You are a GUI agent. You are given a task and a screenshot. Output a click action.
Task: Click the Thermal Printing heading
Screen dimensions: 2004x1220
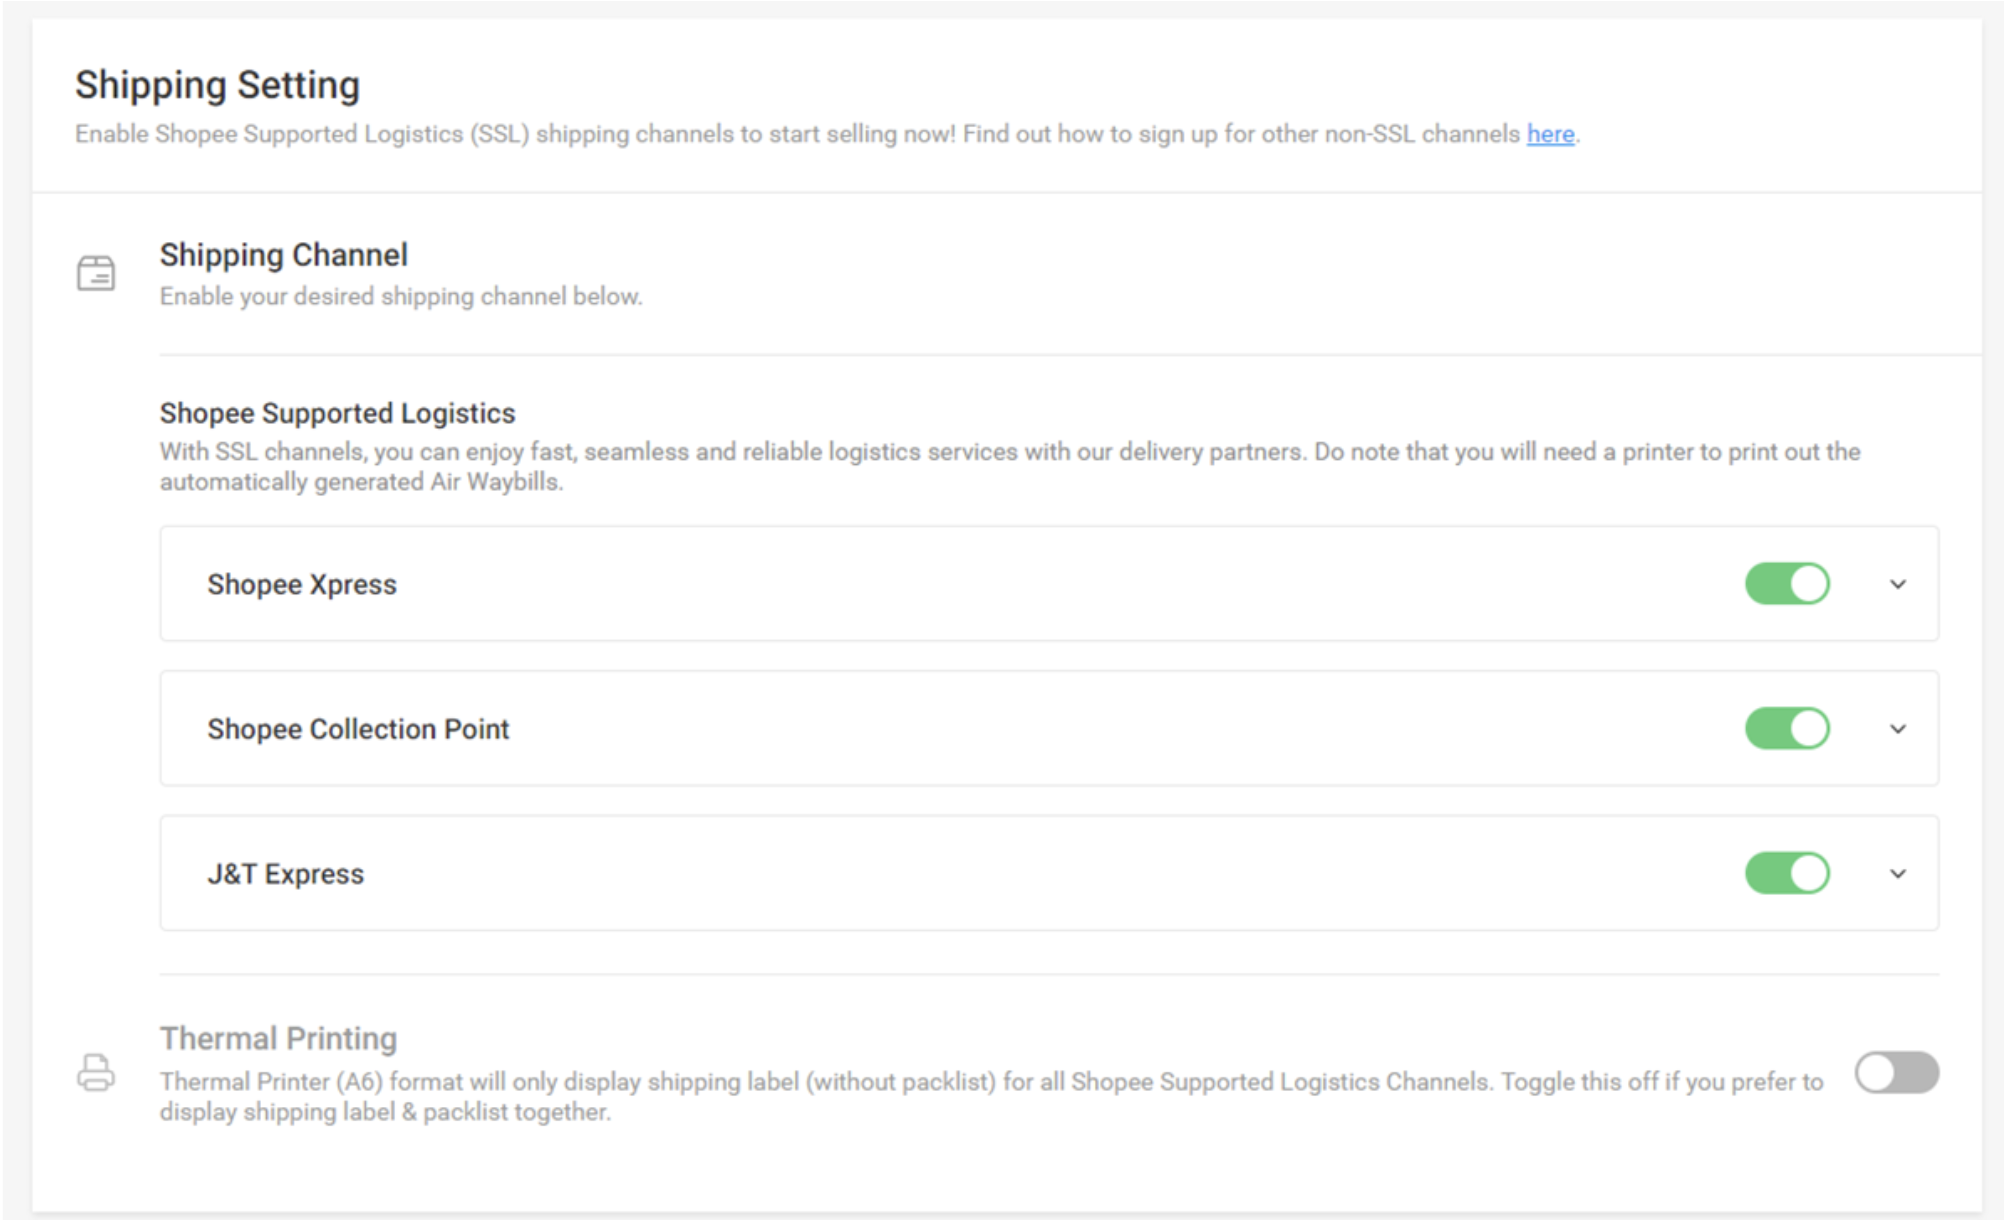(279, 1038)
